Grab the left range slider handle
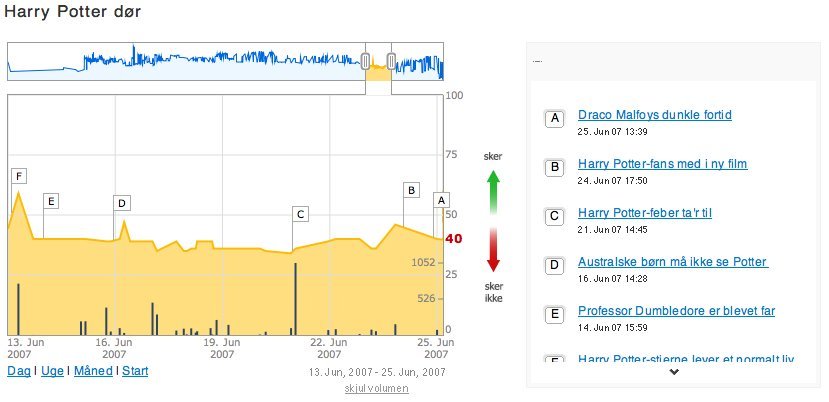The image size is (829, 402). point(366,61)
